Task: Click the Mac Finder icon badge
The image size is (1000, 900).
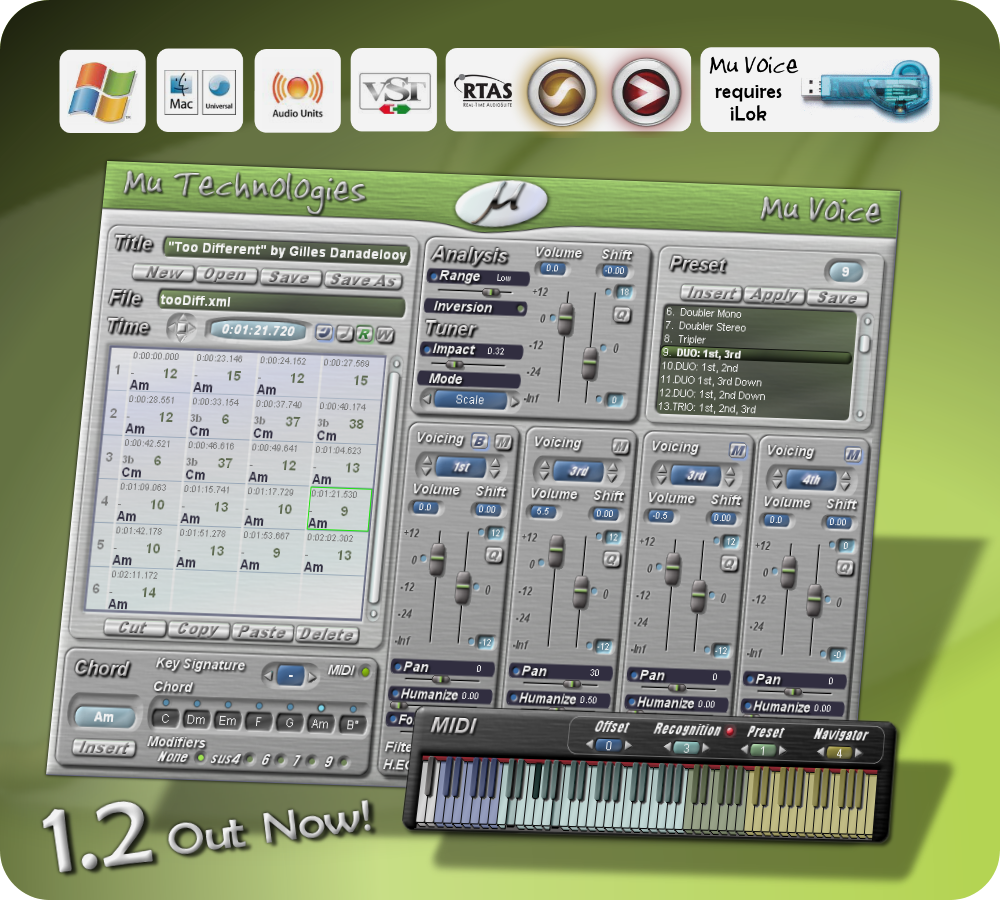Action: pyautogui.click(x=181, y=92)
